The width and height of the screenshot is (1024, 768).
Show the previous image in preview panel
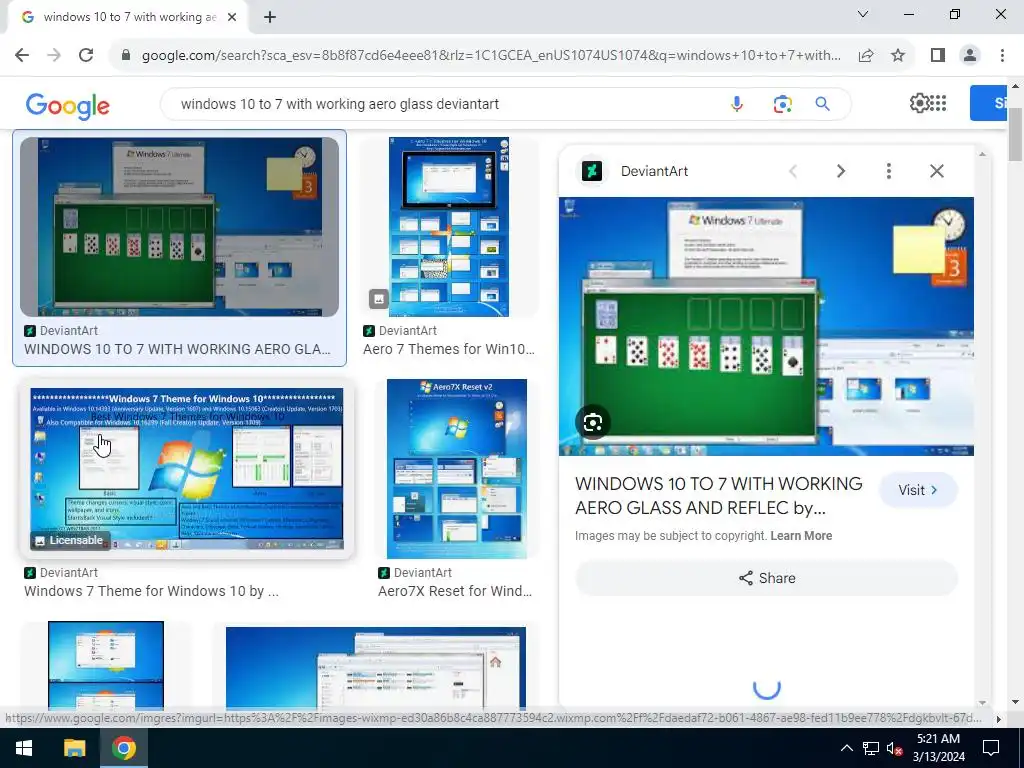[x=793, y=171]
